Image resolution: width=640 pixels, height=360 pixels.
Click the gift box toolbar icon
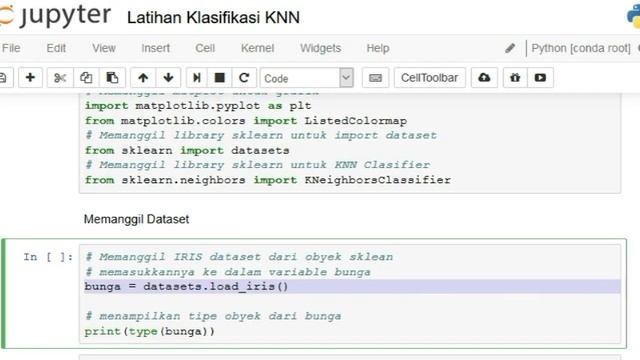(515, 78)
